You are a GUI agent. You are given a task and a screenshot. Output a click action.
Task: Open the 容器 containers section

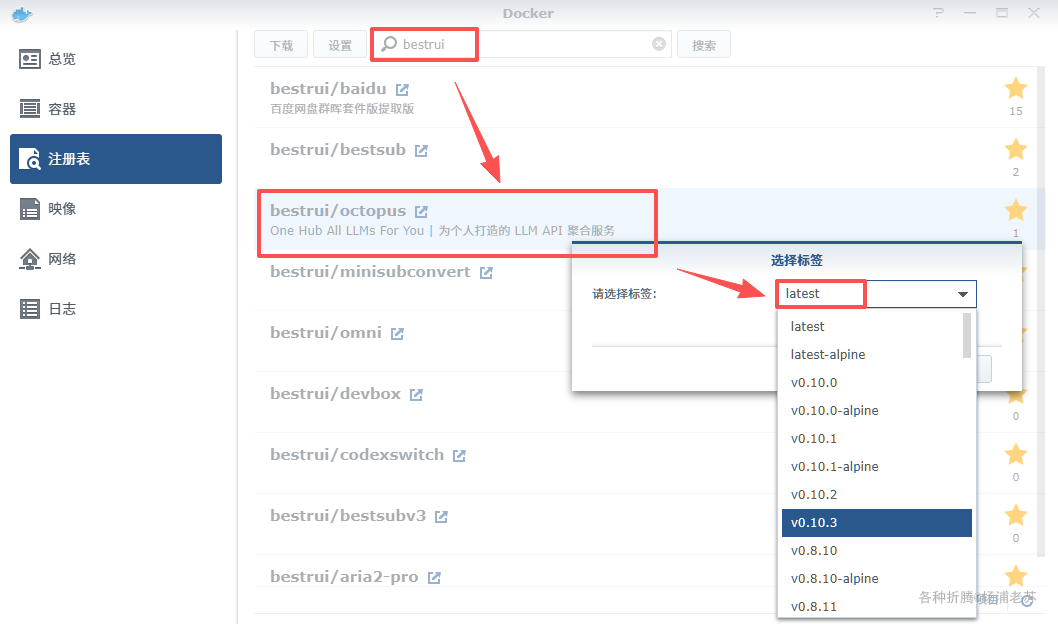[x=115, y=109]
